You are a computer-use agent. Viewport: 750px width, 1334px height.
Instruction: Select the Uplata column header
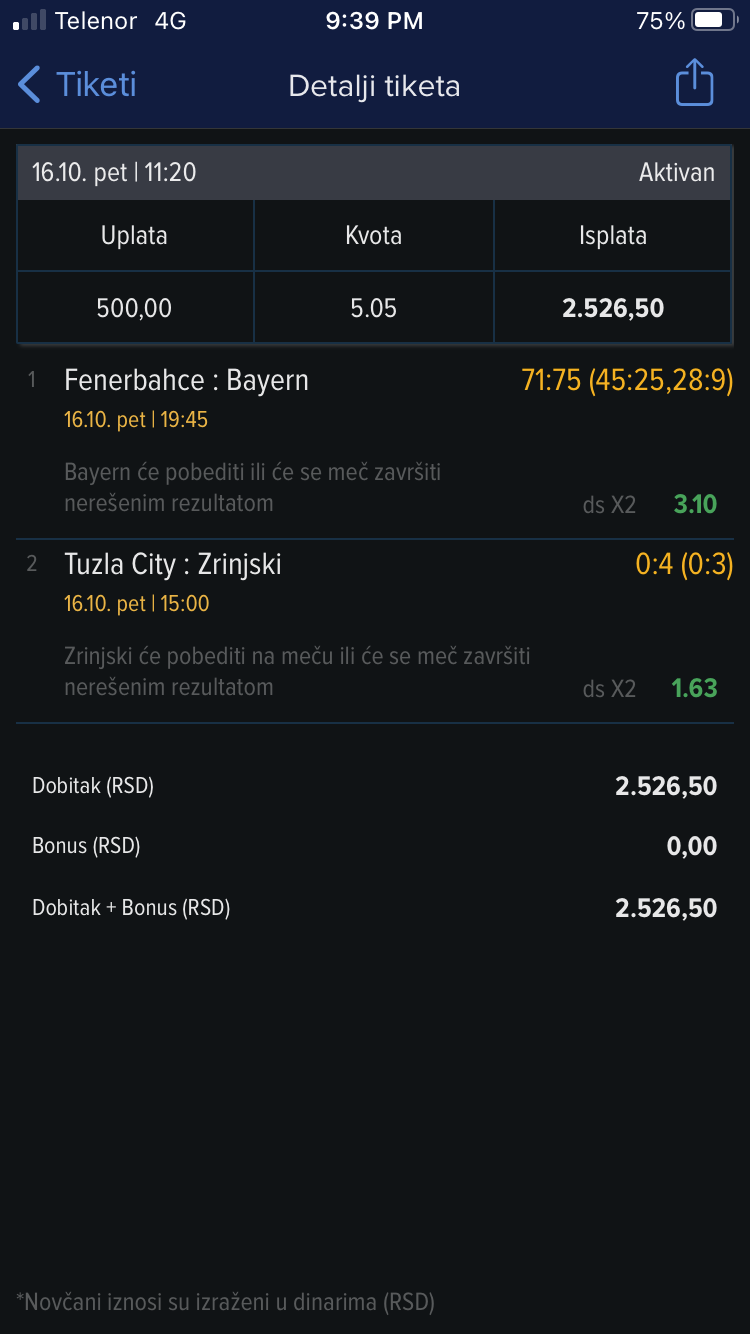pyautogui.click(x=134, y=236)
